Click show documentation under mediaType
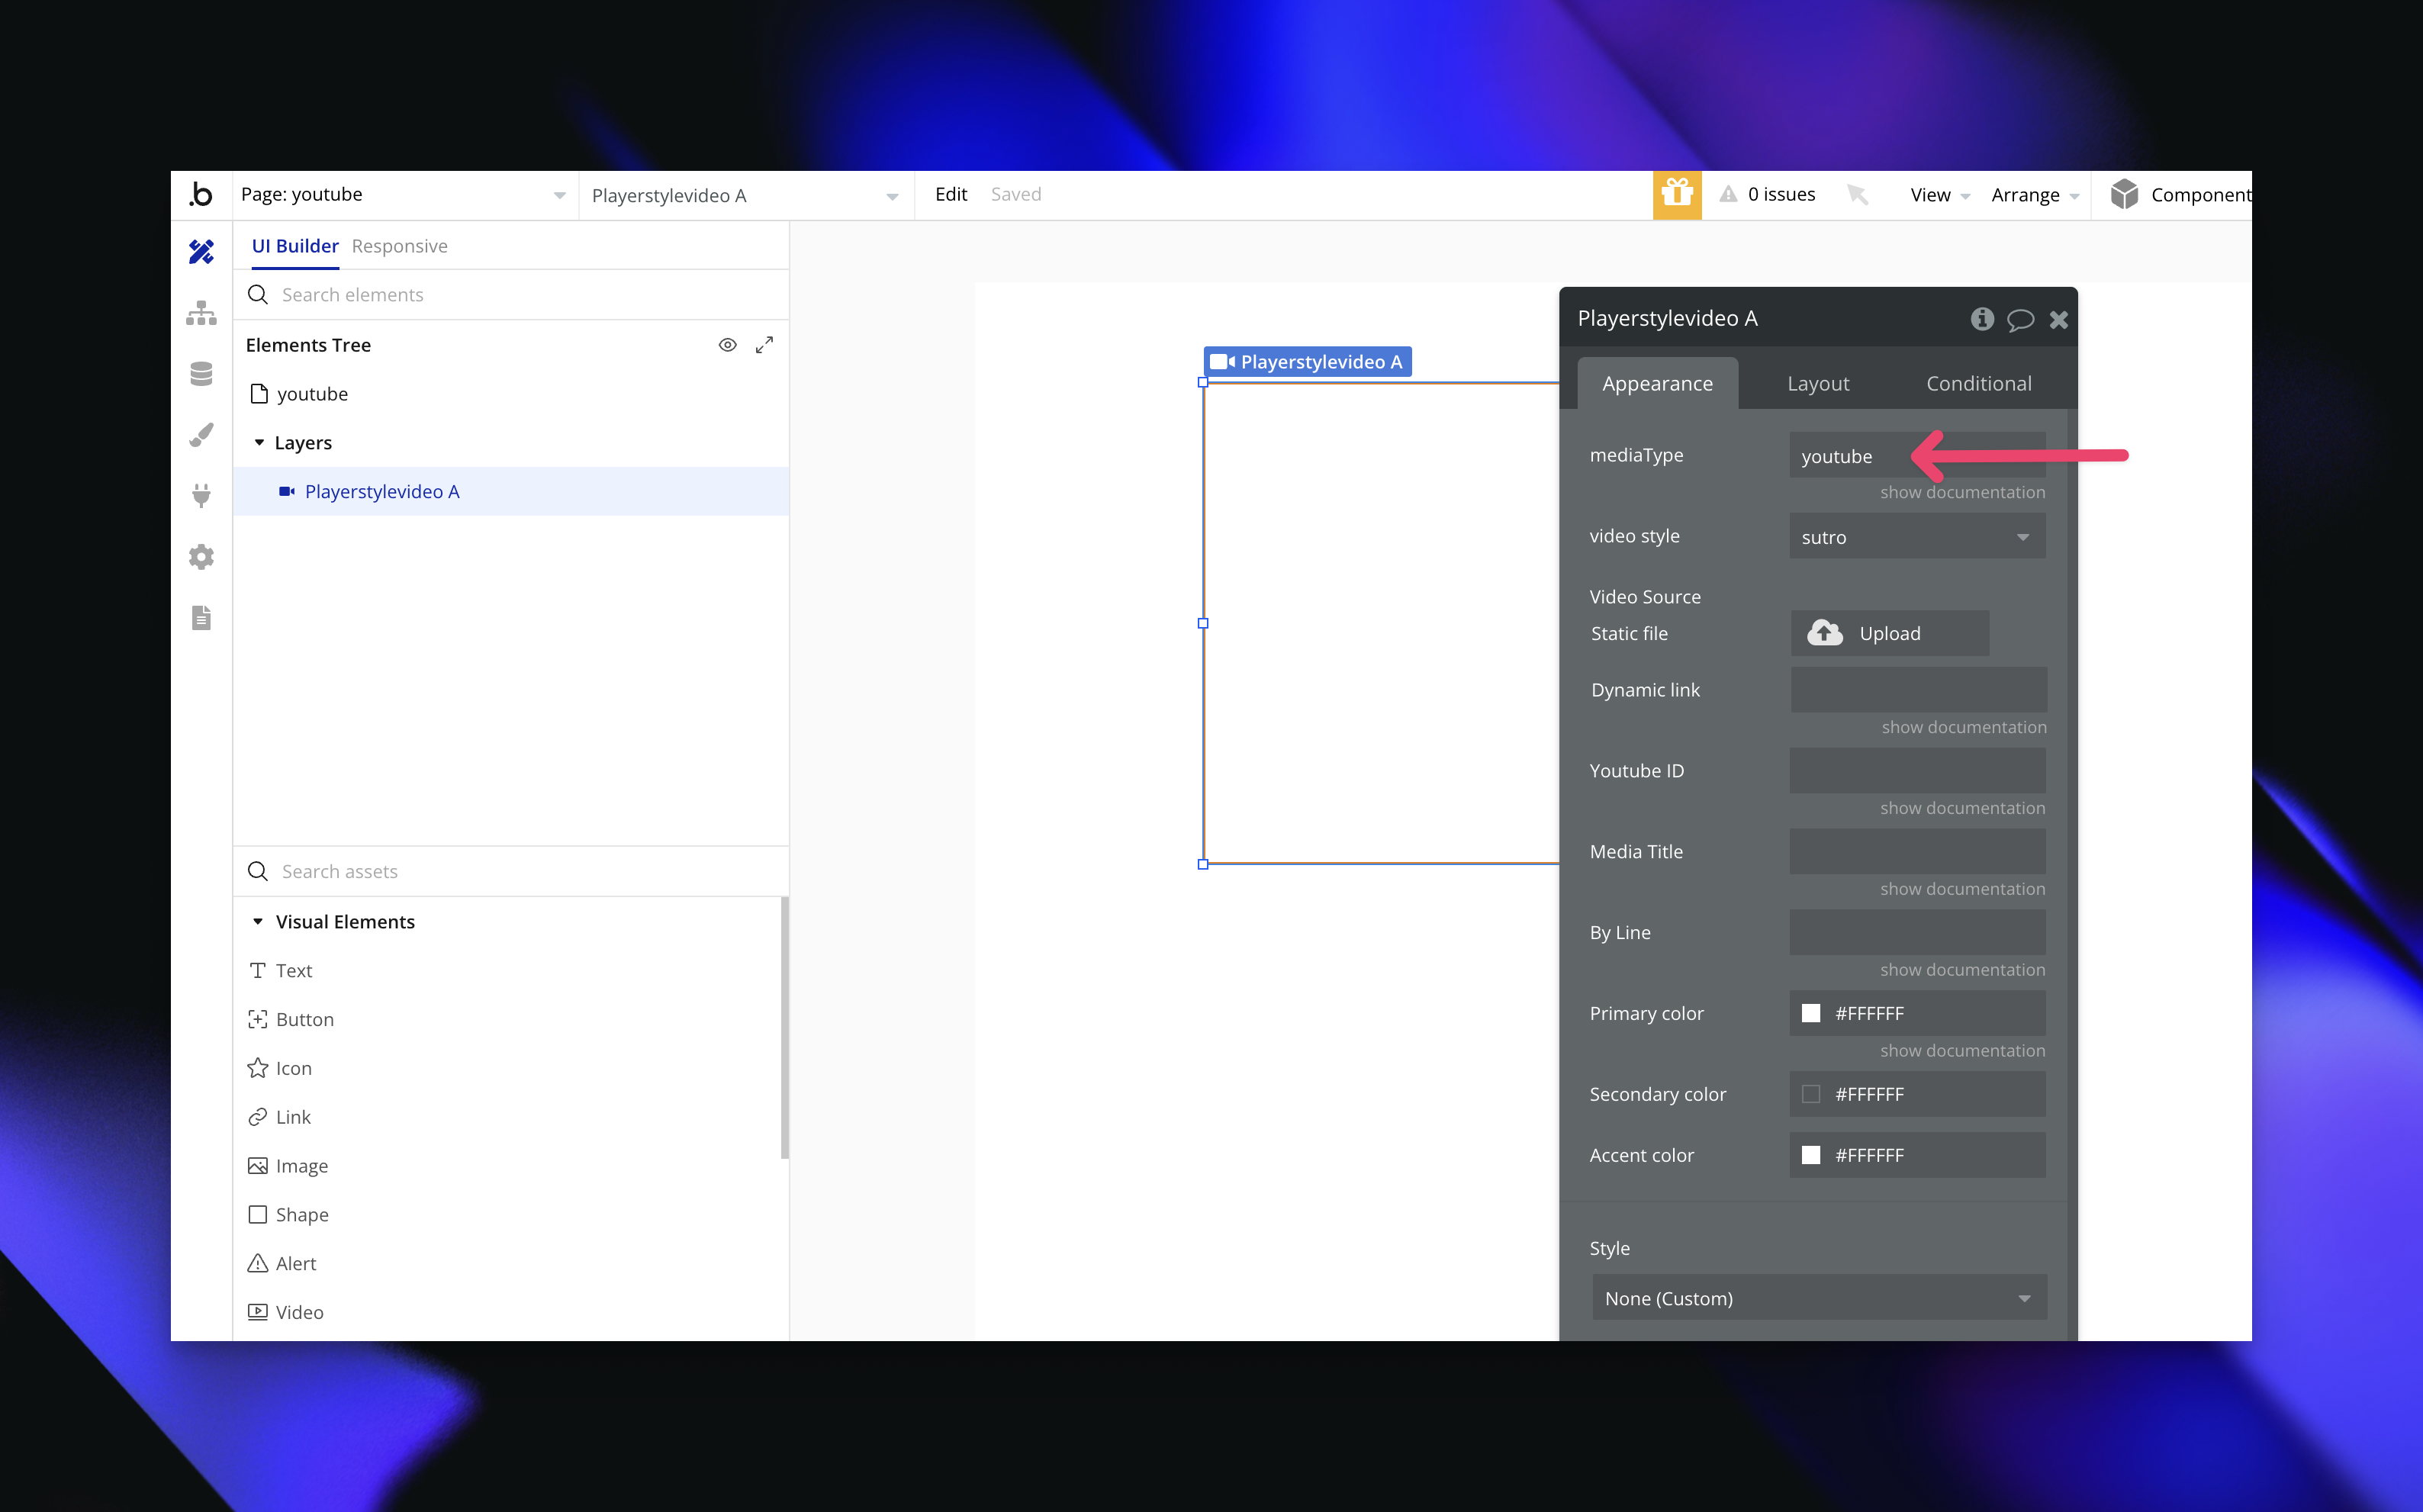 point(1962,492)
